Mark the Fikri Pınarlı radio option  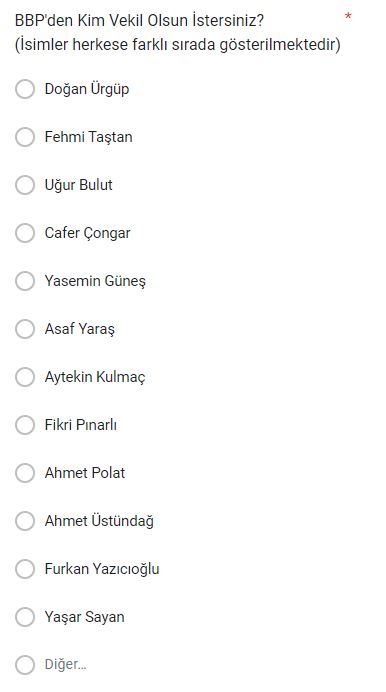click(x=25, y=425)
